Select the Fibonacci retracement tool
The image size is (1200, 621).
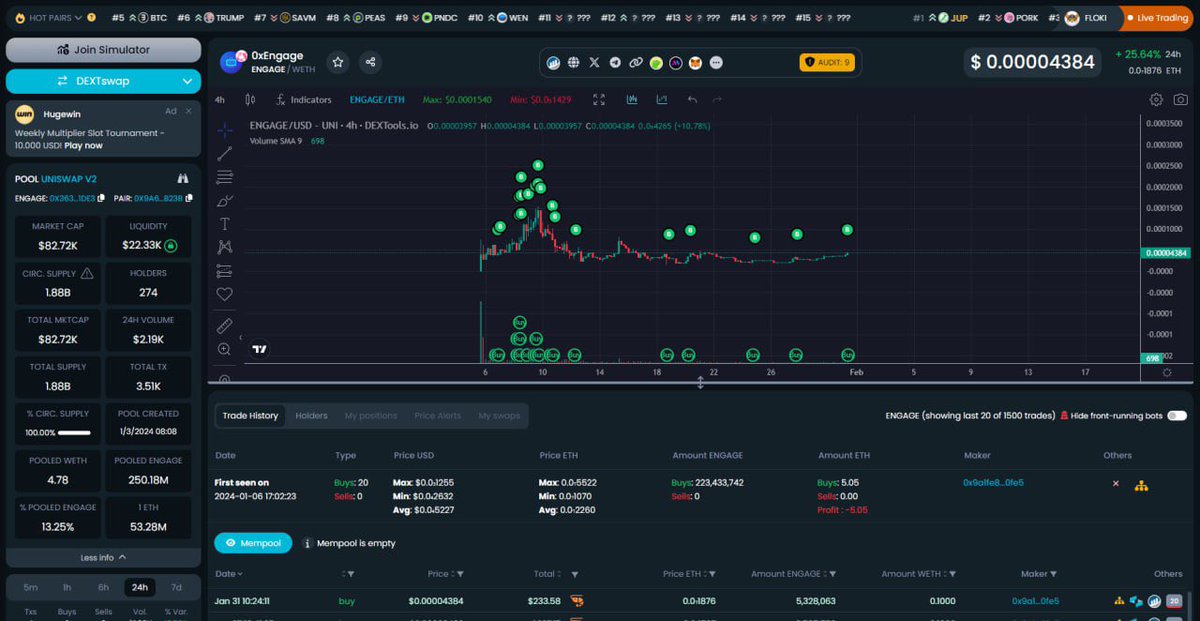(x=225, y=177)
